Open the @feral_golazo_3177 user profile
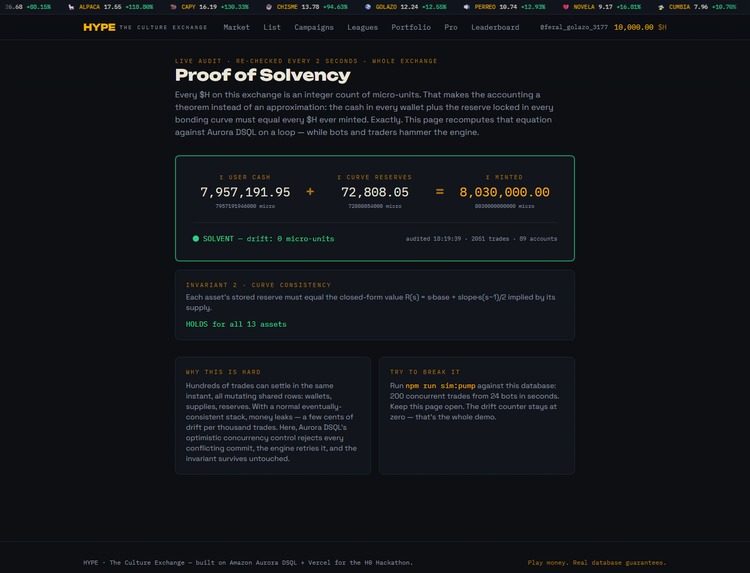Viewport: 750px width, 573px height. click(574, 27)
